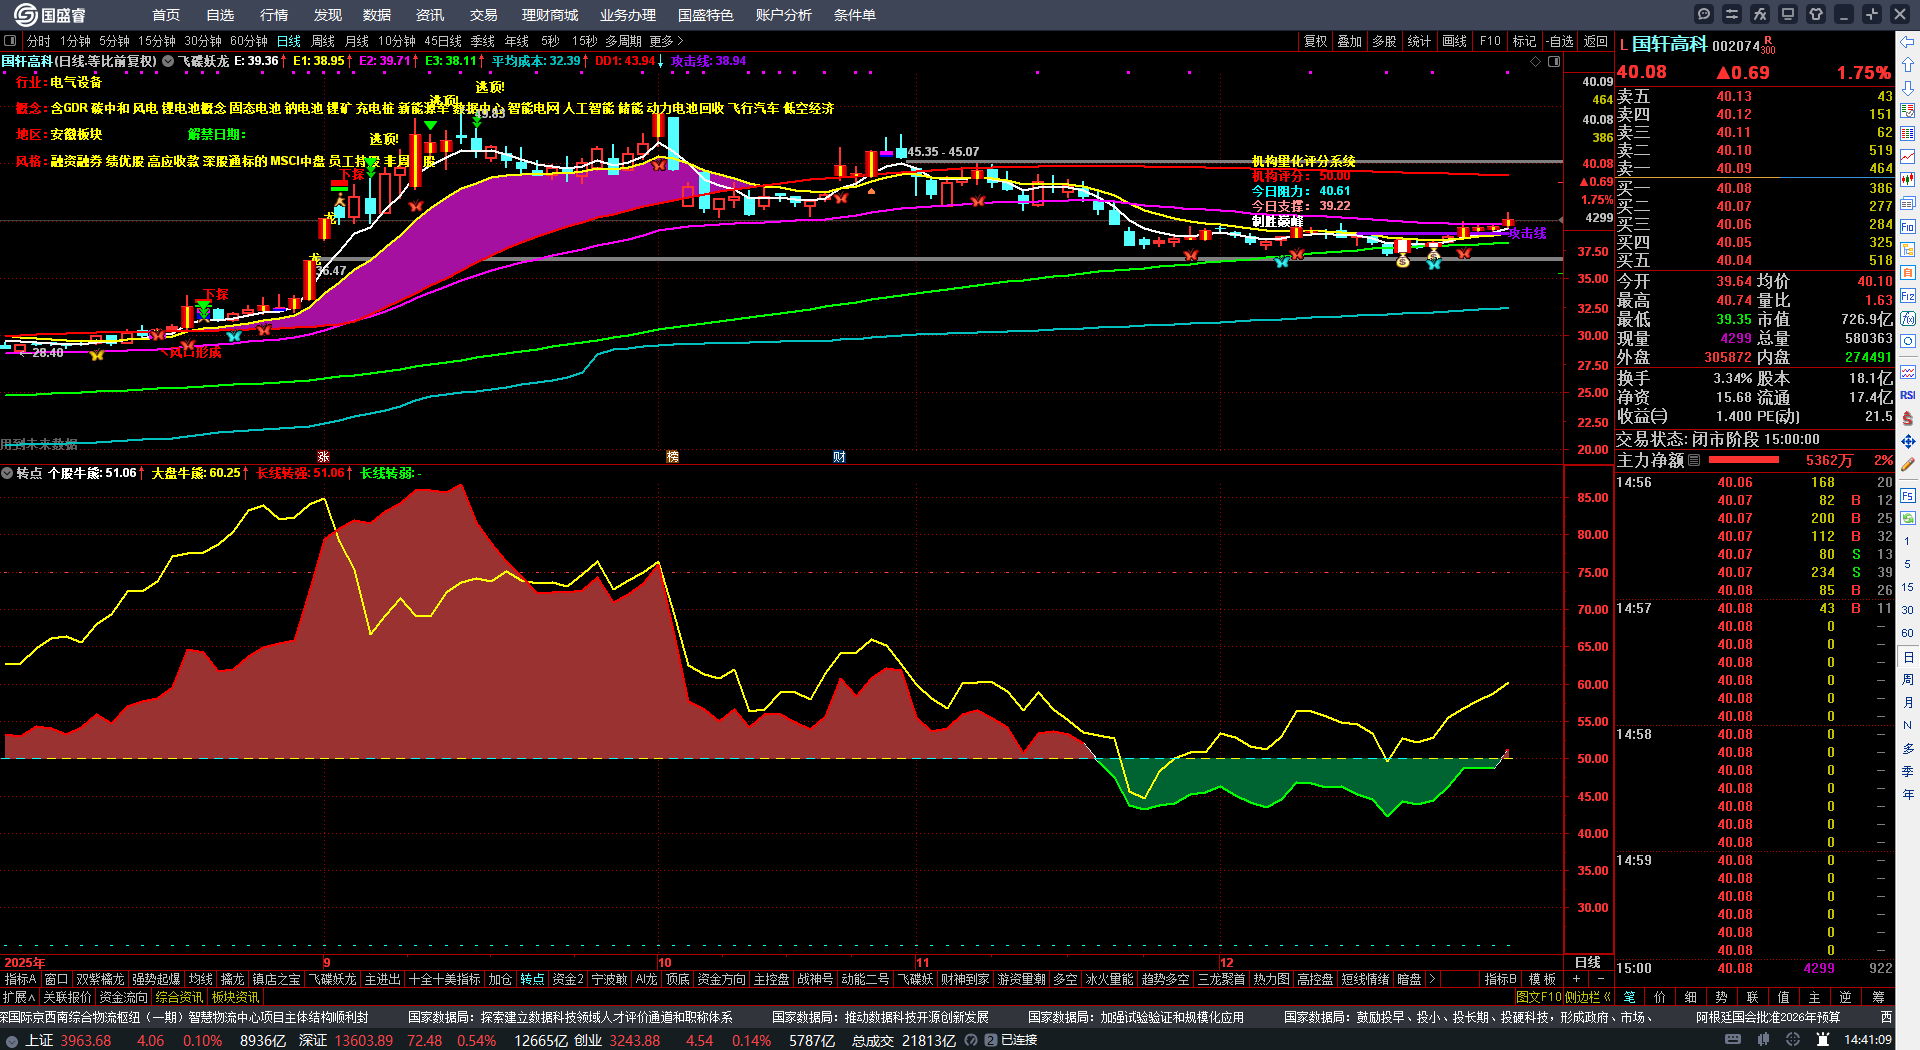Toggle the 多股 multi-stock view
The width and height of the screenshot is (1920, 1050).
pyautogui.click(x=1384, y=41)
